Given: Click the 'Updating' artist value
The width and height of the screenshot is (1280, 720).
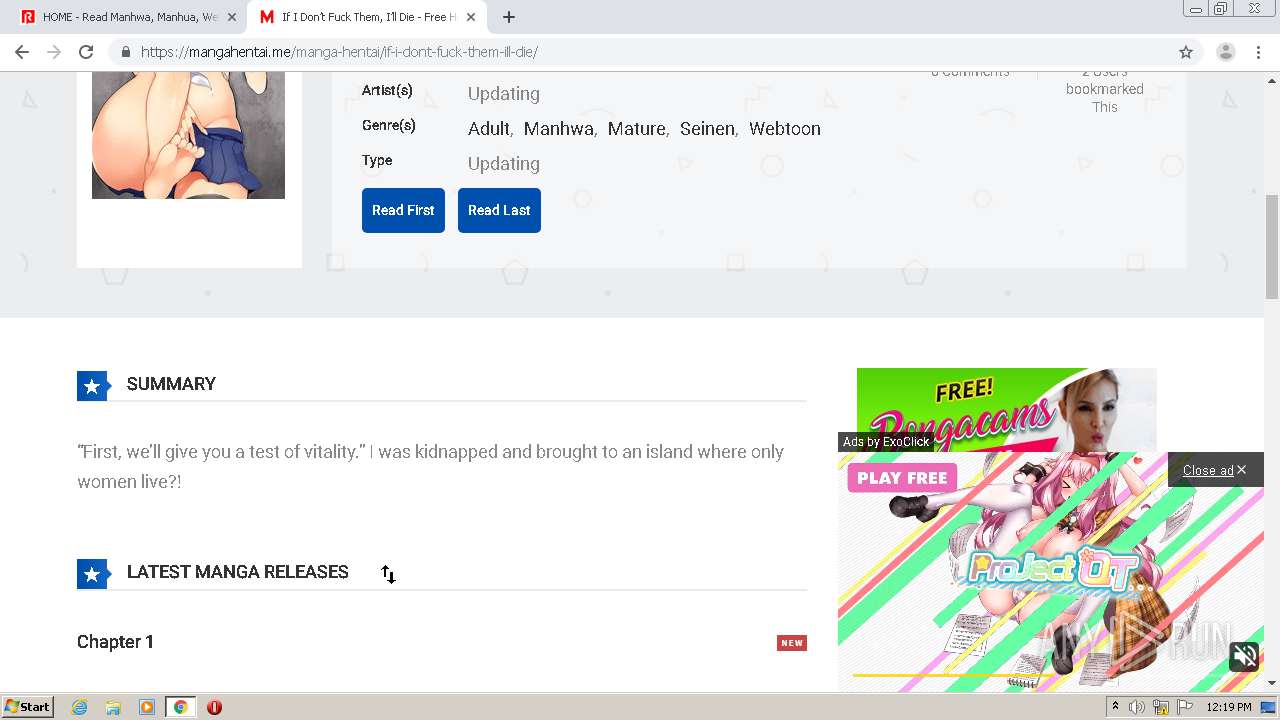Looking at the screenshot, I should click(504, 94).
